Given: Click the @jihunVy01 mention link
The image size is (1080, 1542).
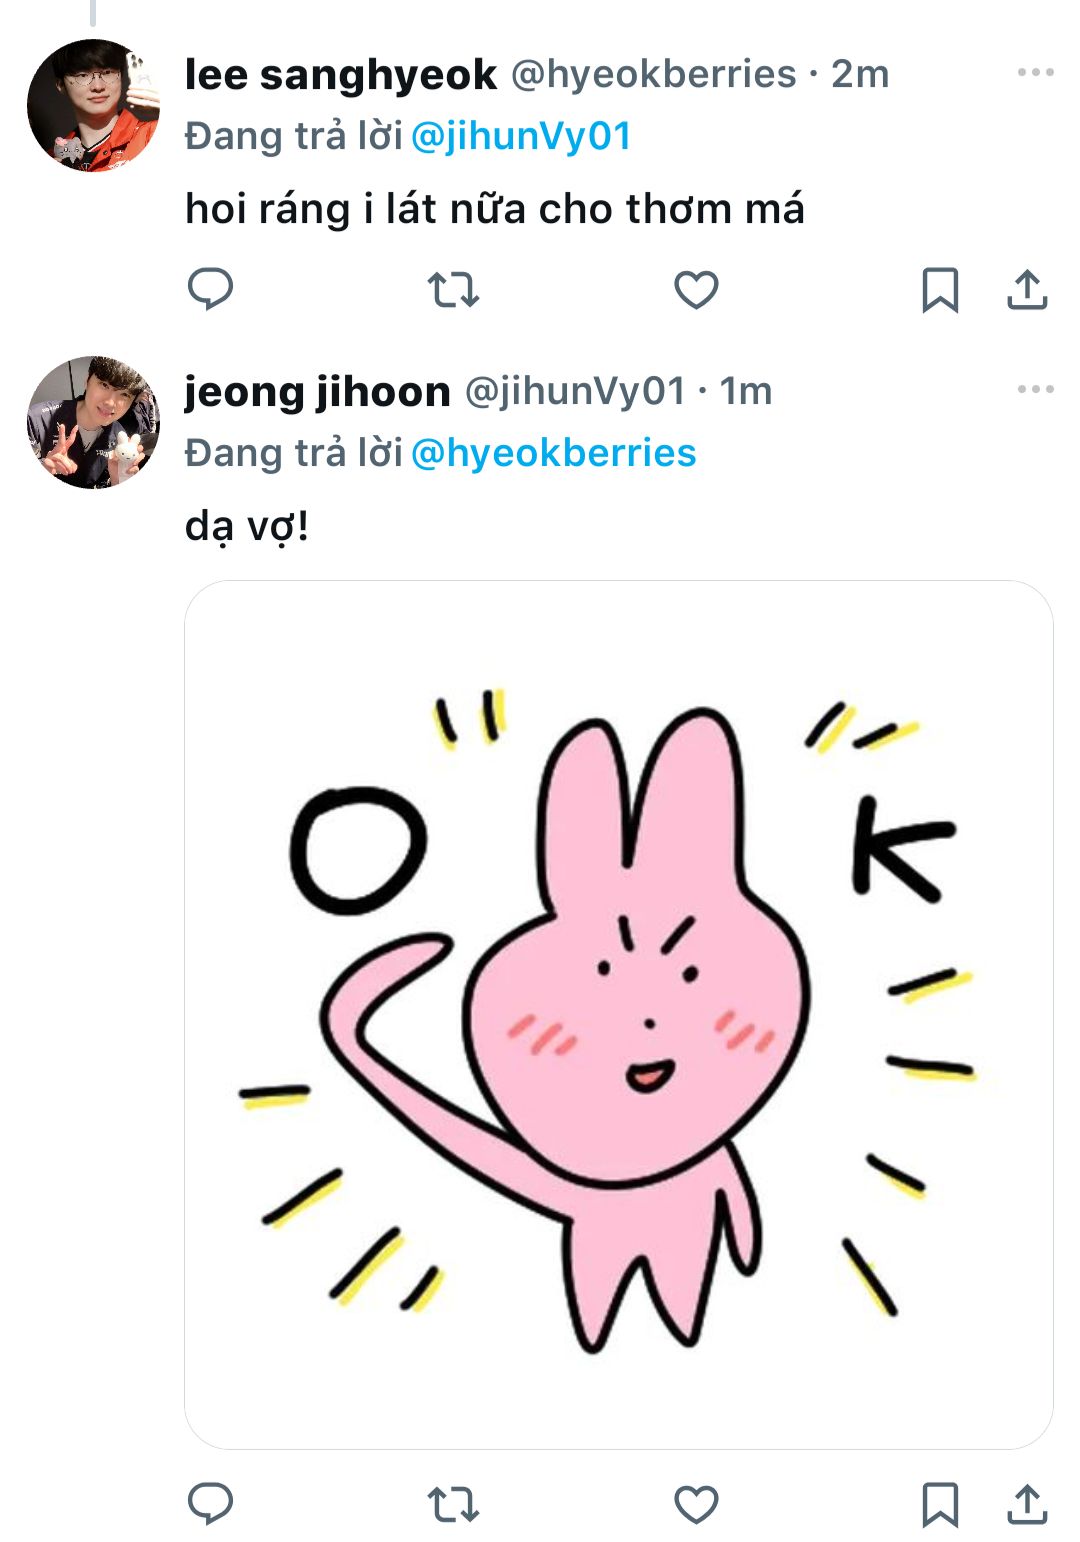Looking at the screenshot, I should (521, 136).
